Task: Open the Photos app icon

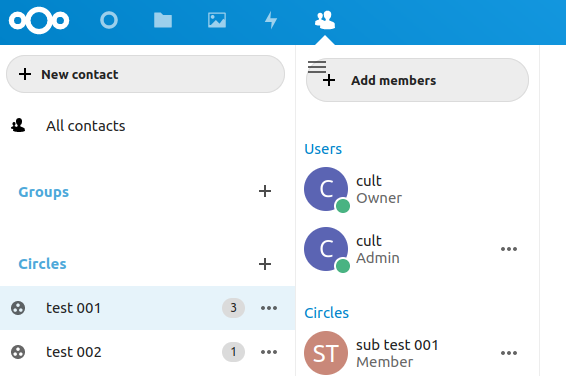Action: pos(217,20)
